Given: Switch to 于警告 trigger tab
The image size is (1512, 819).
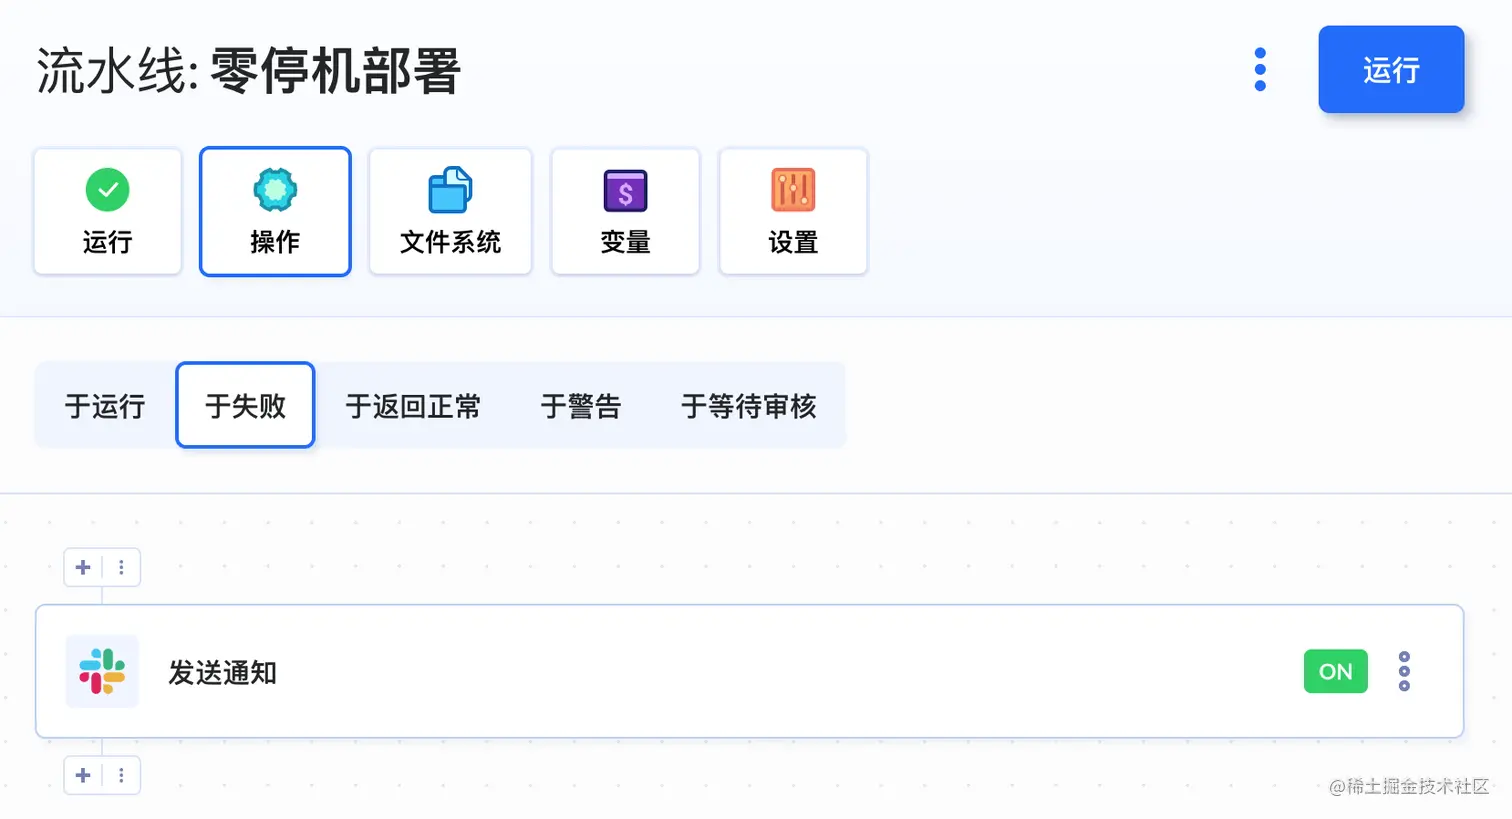Looking at the screenshot, I should [x=581, y=405].
